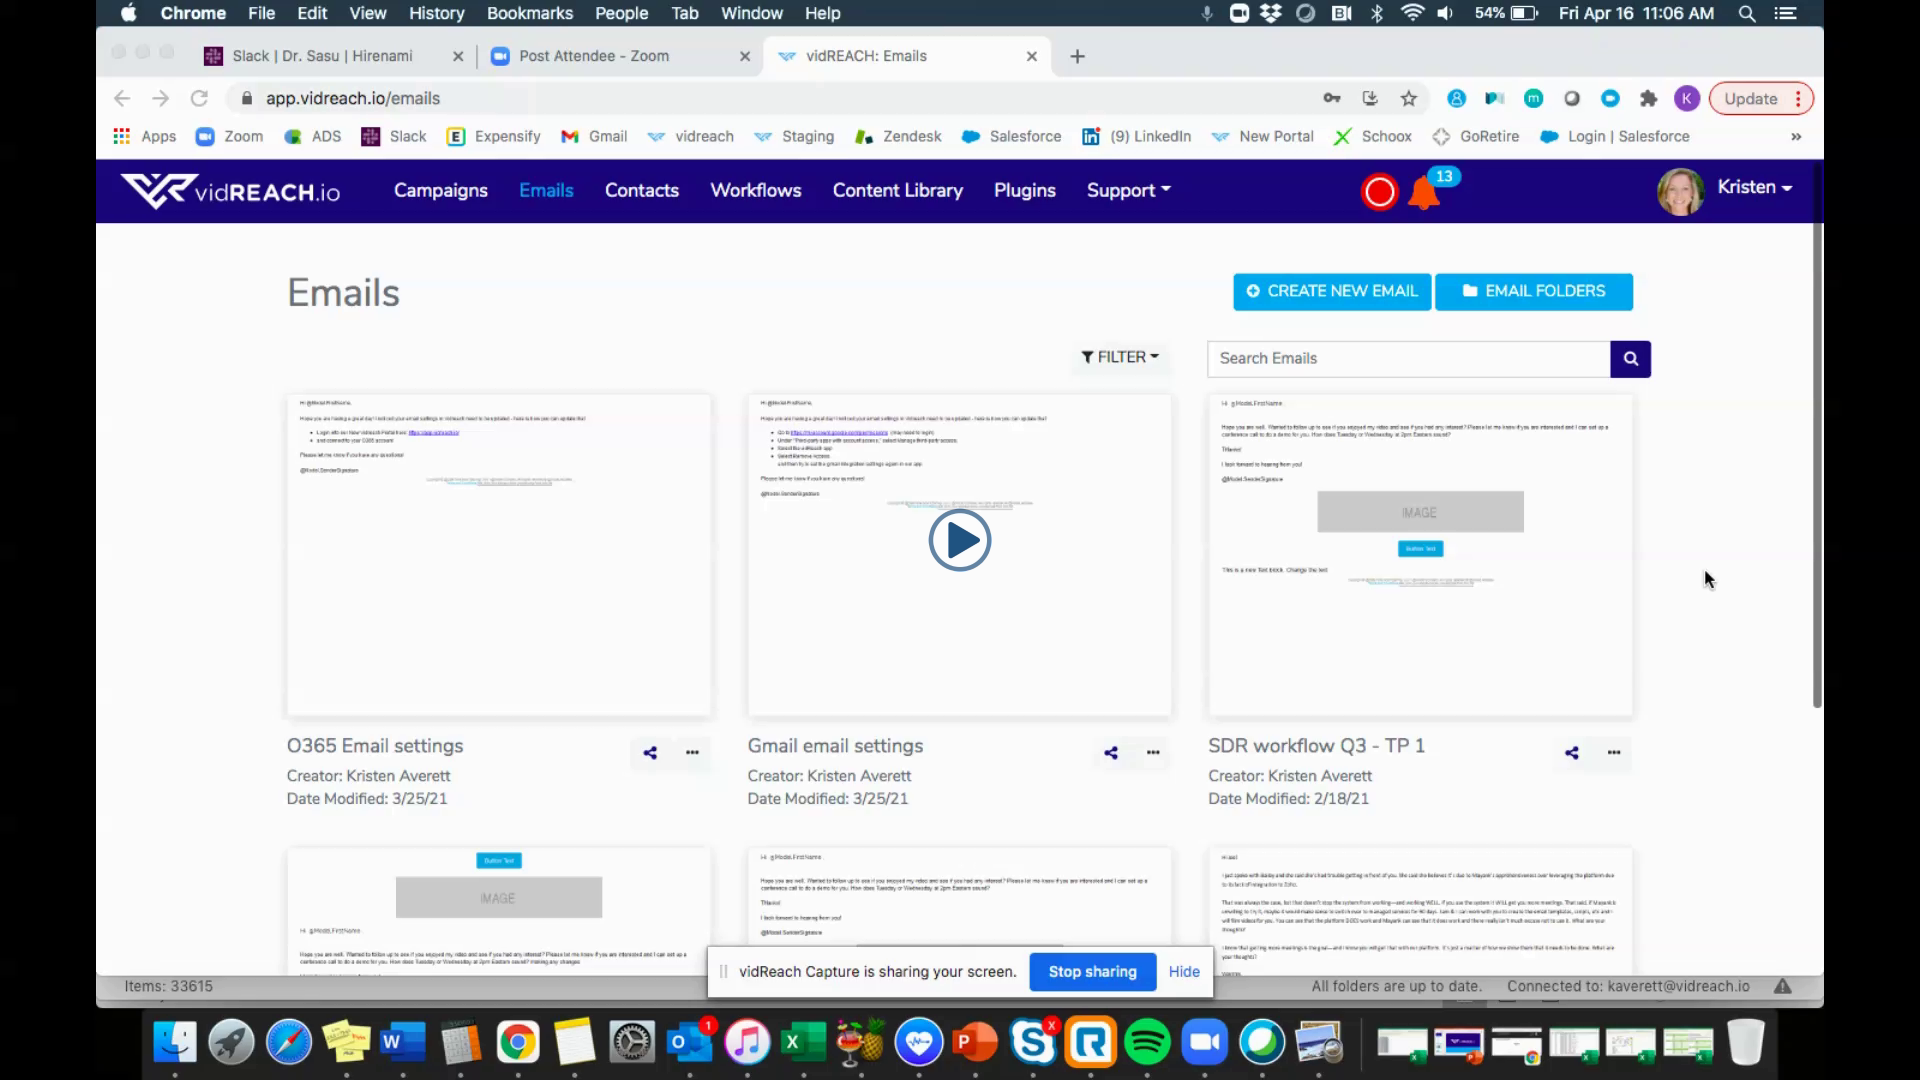Click the EMAIL FOLDERS button
The height and width of the screenshot is (1080, 1920).
[x=1534, y=291]
